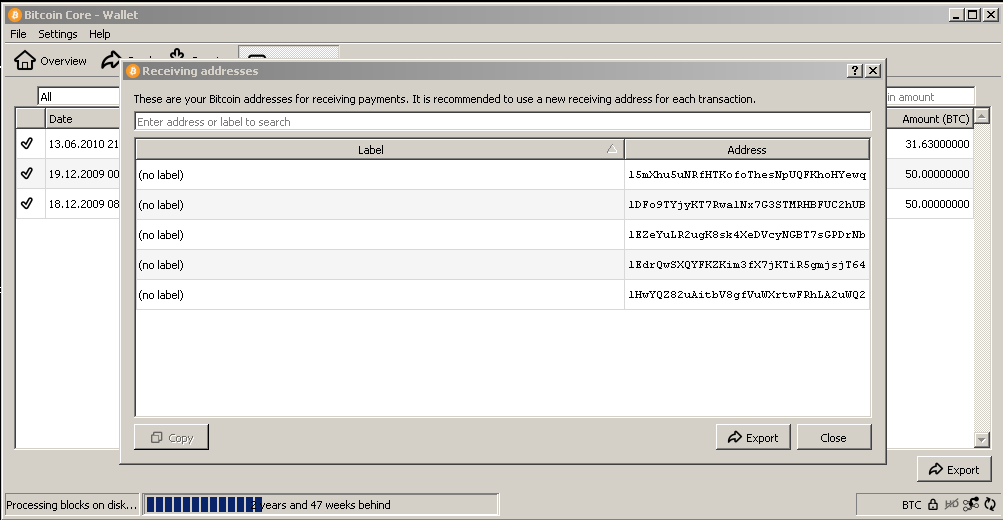Click the BTC unit selector in status bar

coord(912,505)
